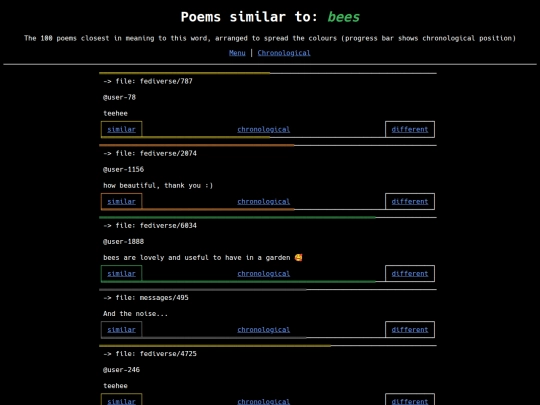Viewport: 540px width, 405px height.
Task: Click the username '@user-1888'
Action: click(123, 241)
